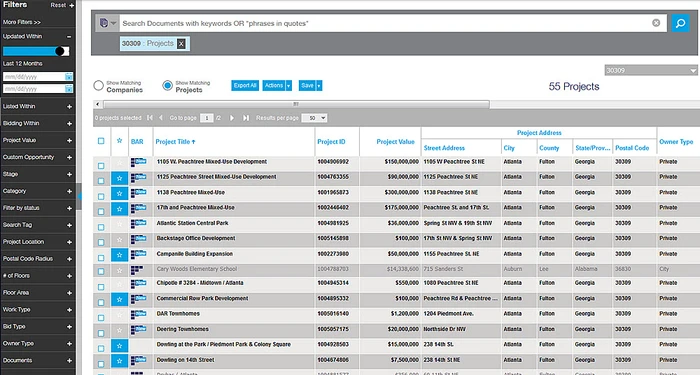Expand the Bidding Within filter
Viewport: 700px width, 375px height.
(x=69, y=124)
